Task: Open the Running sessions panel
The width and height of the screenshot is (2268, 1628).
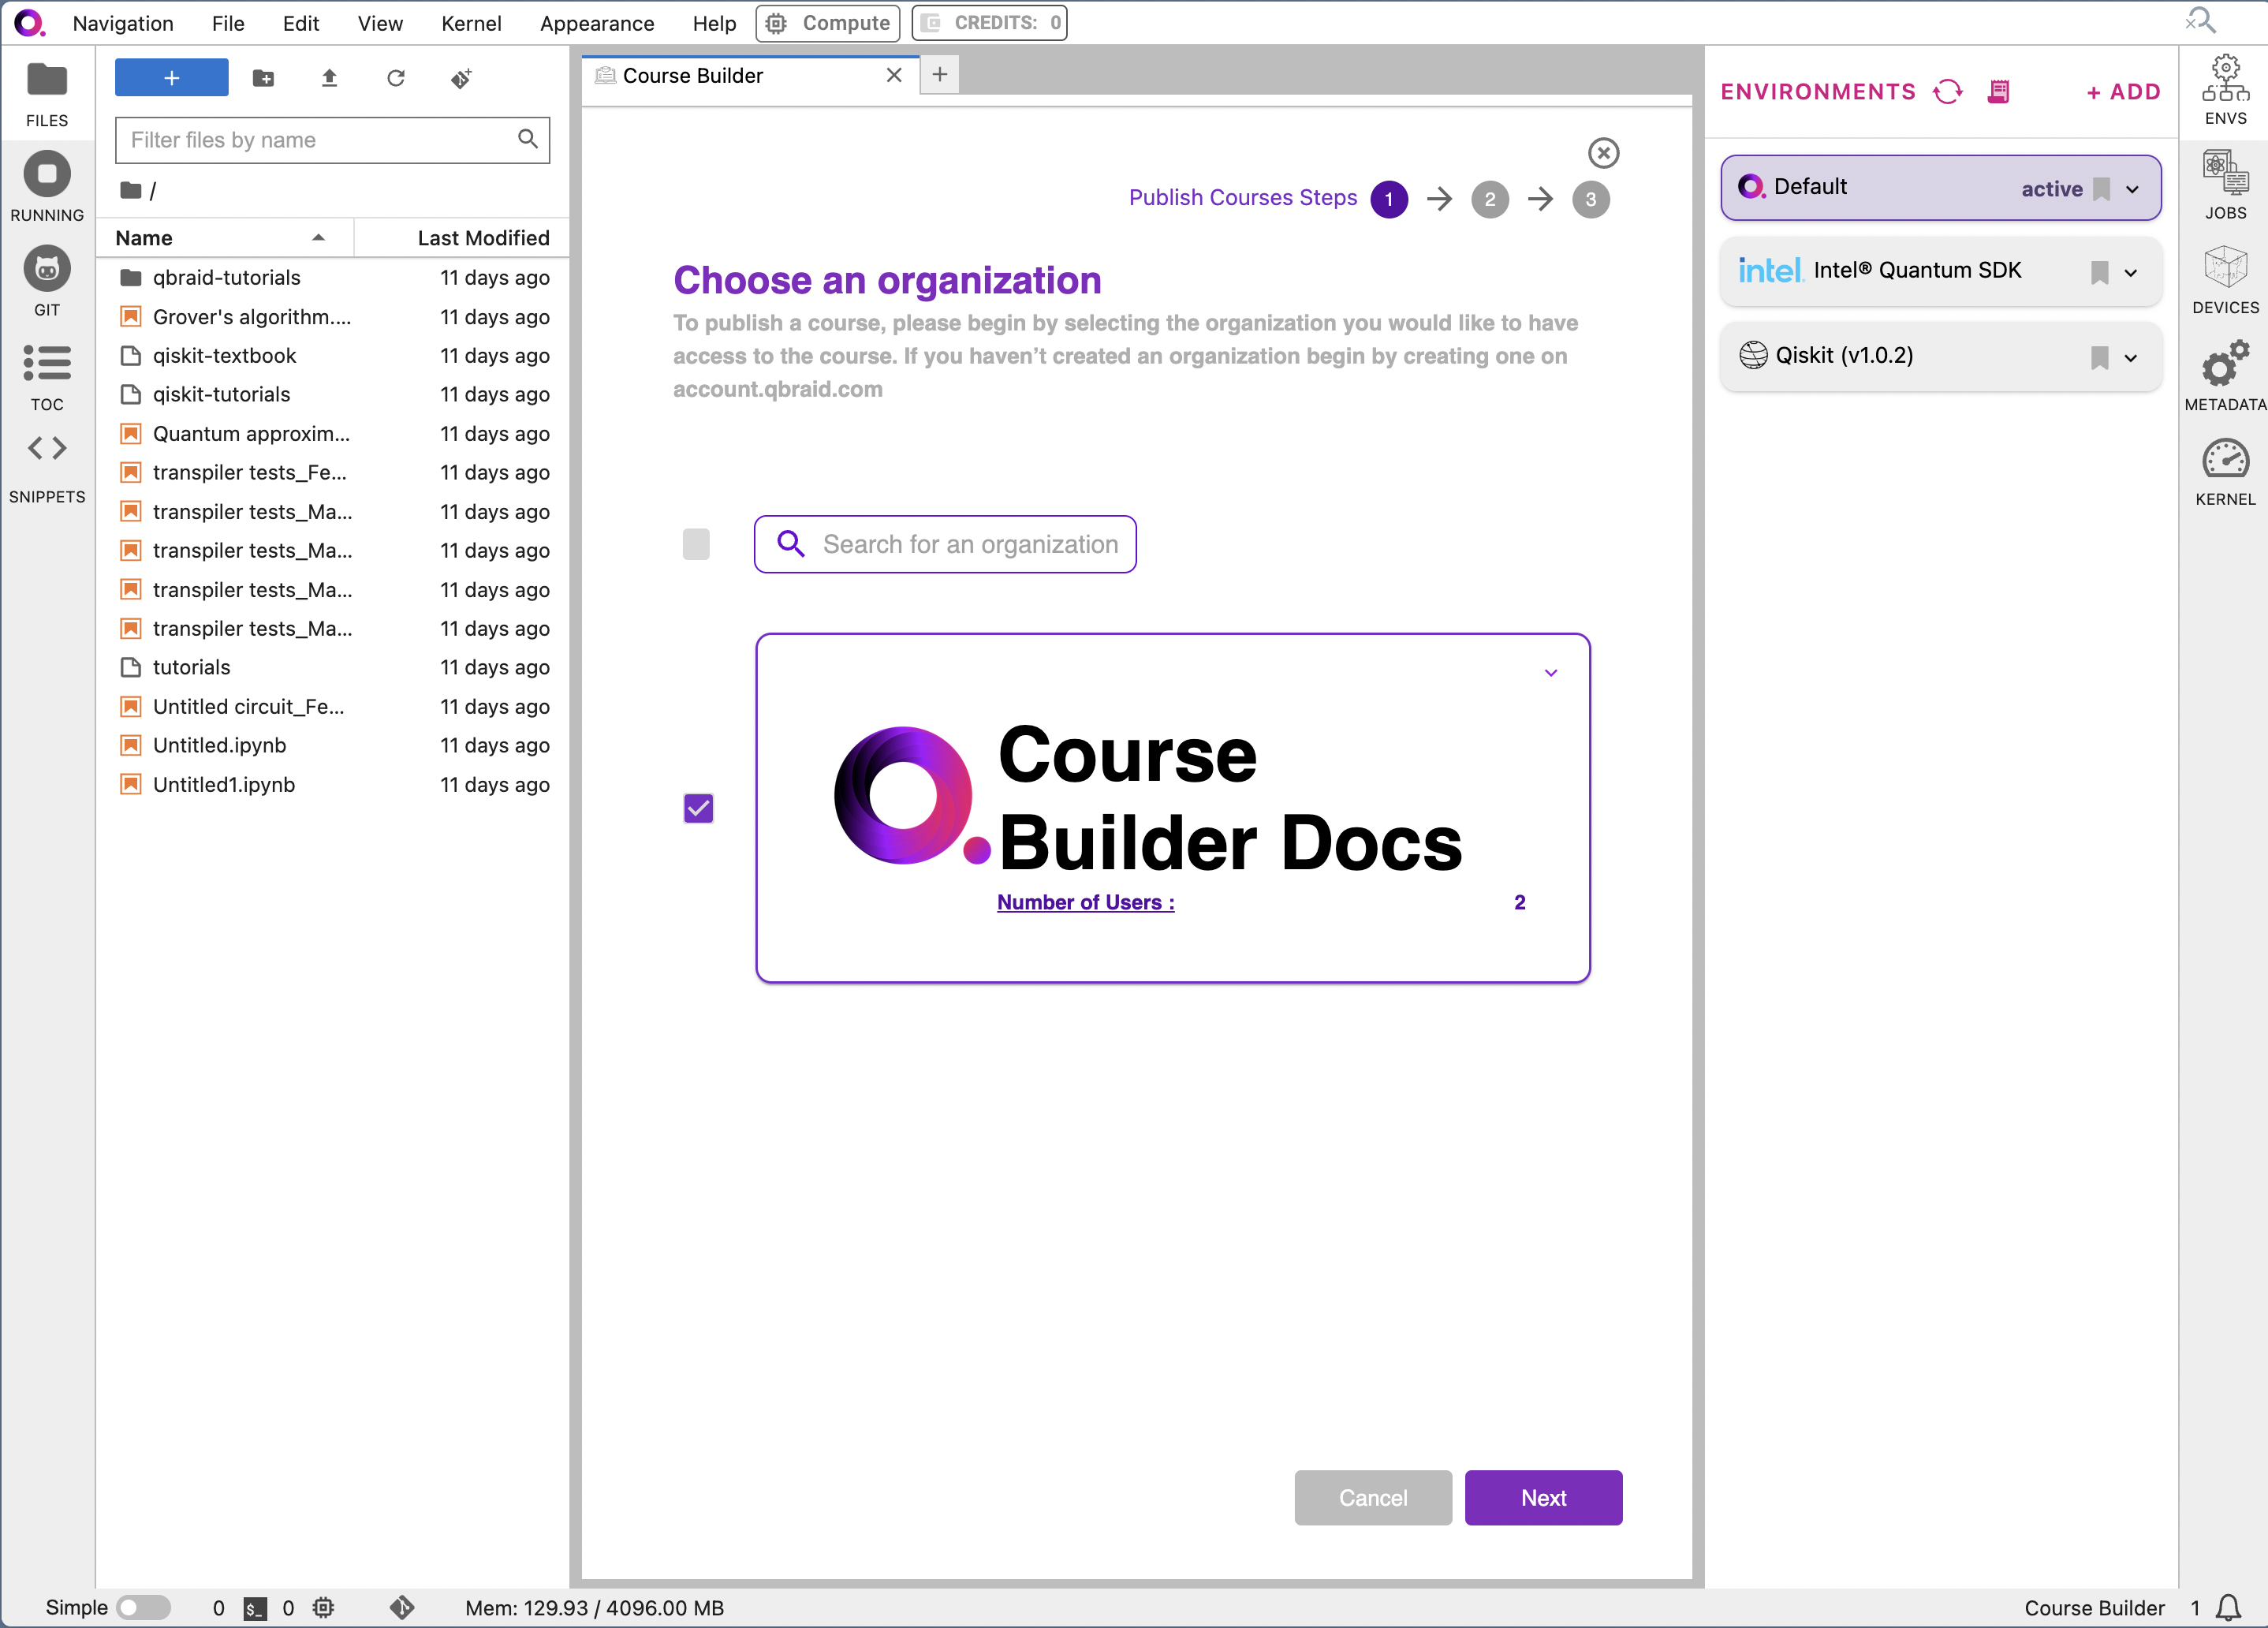Action: tap(47, 188)
